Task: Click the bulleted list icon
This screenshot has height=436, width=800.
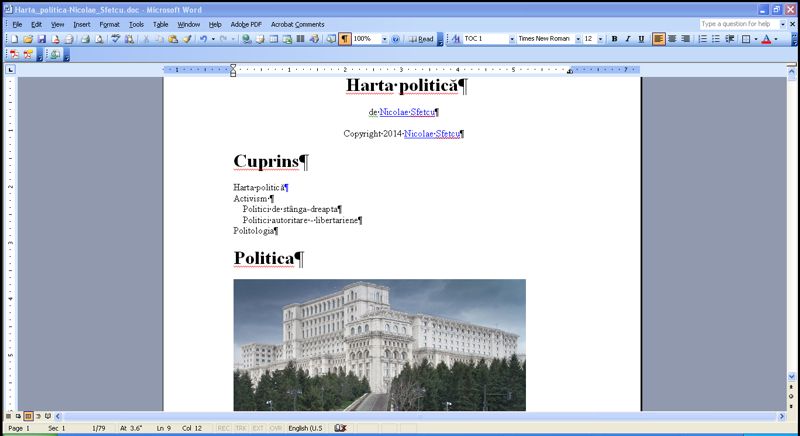Action: [x=716, y=39]
